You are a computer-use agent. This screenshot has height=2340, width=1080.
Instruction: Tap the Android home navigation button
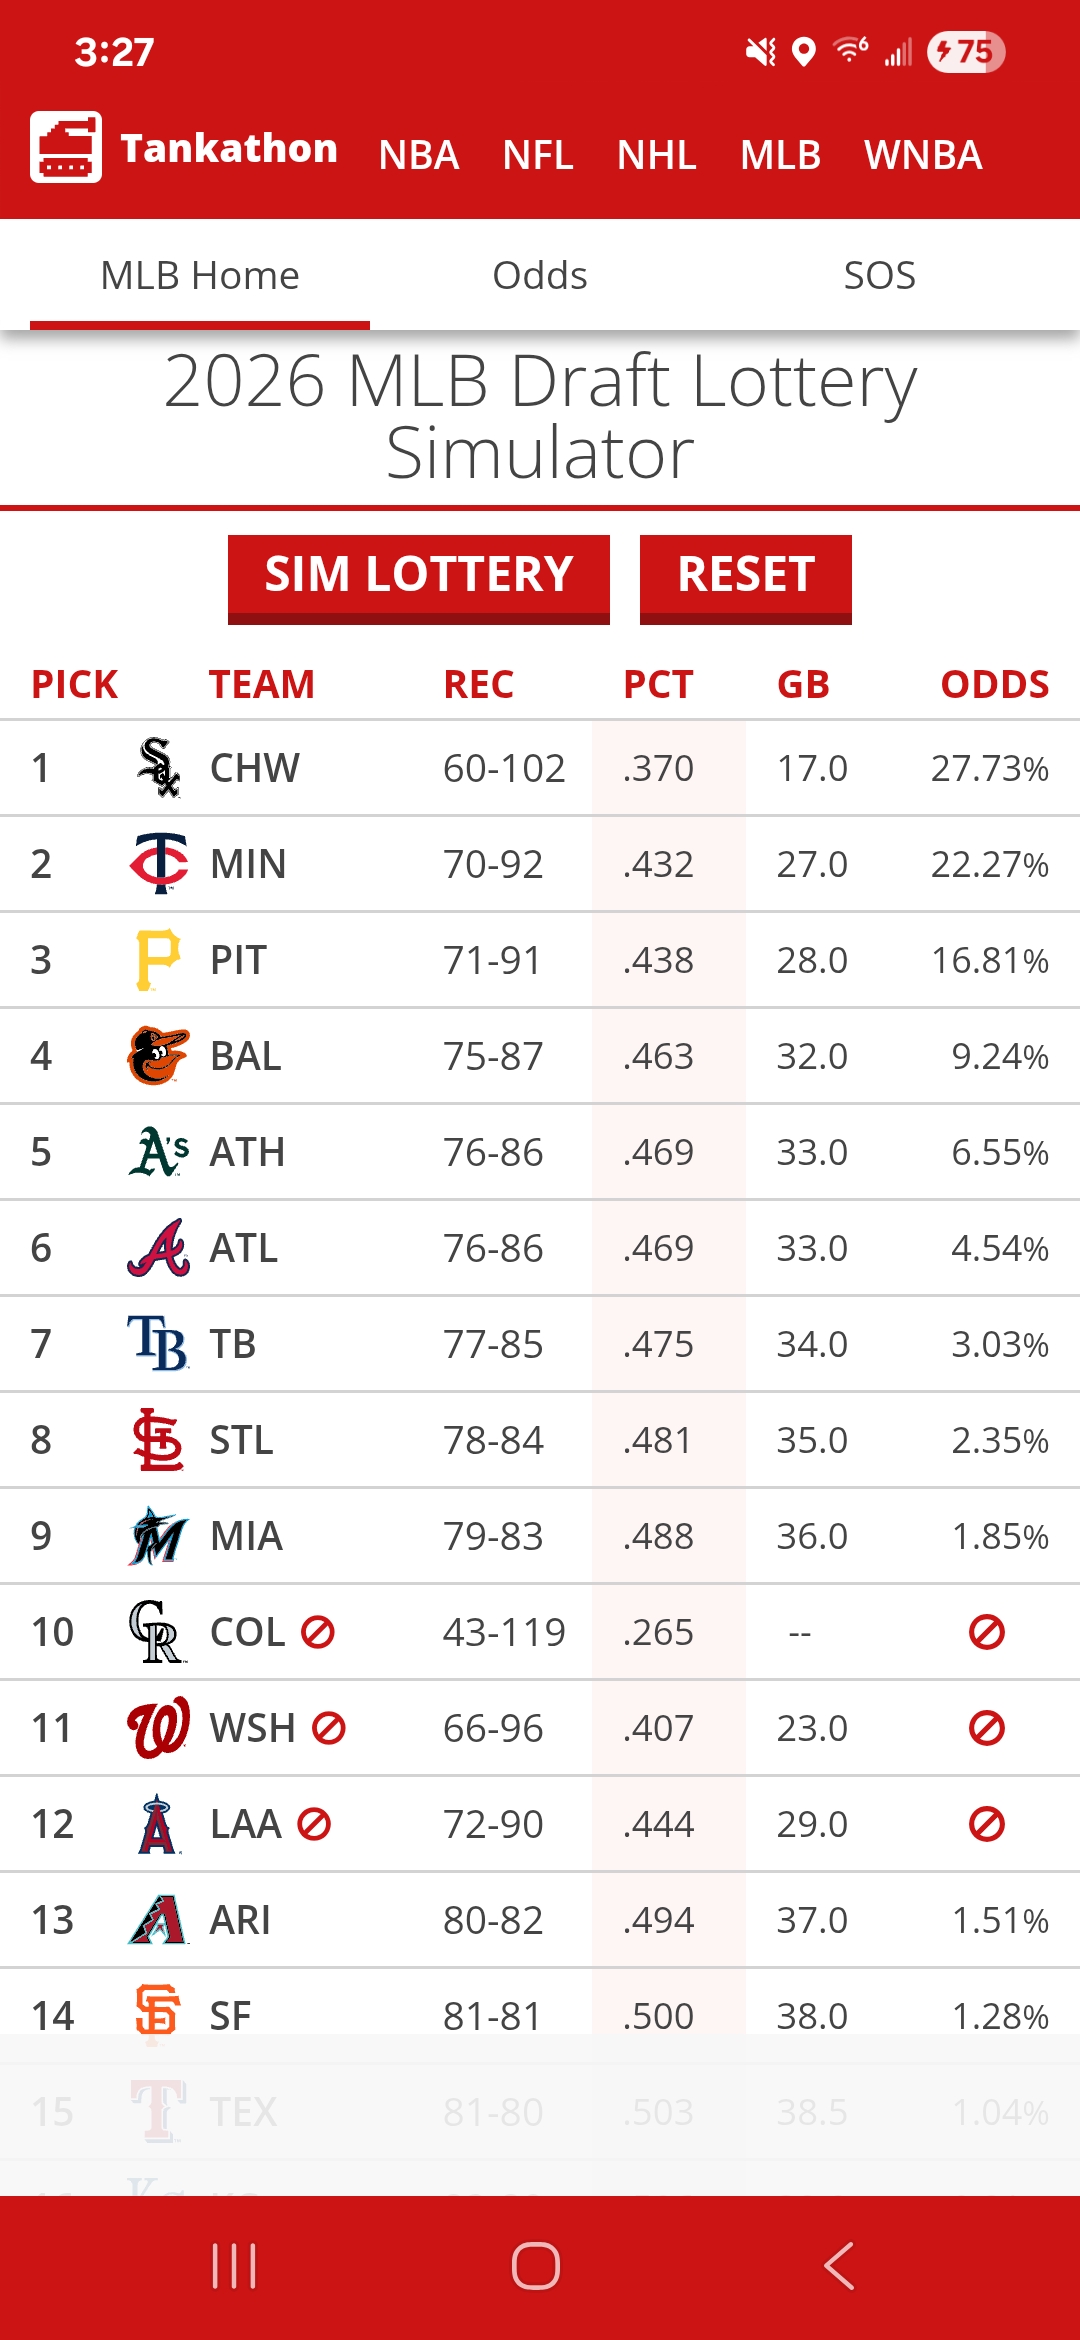coord(536,2265)
